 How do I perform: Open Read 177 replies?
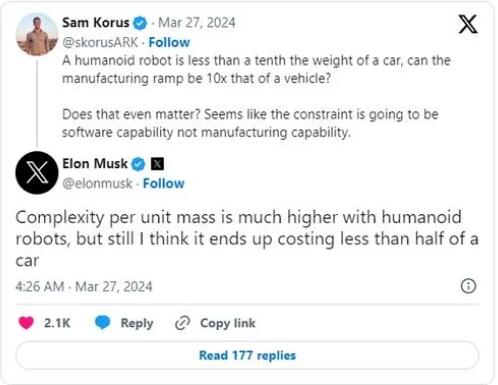click(247, 355)
